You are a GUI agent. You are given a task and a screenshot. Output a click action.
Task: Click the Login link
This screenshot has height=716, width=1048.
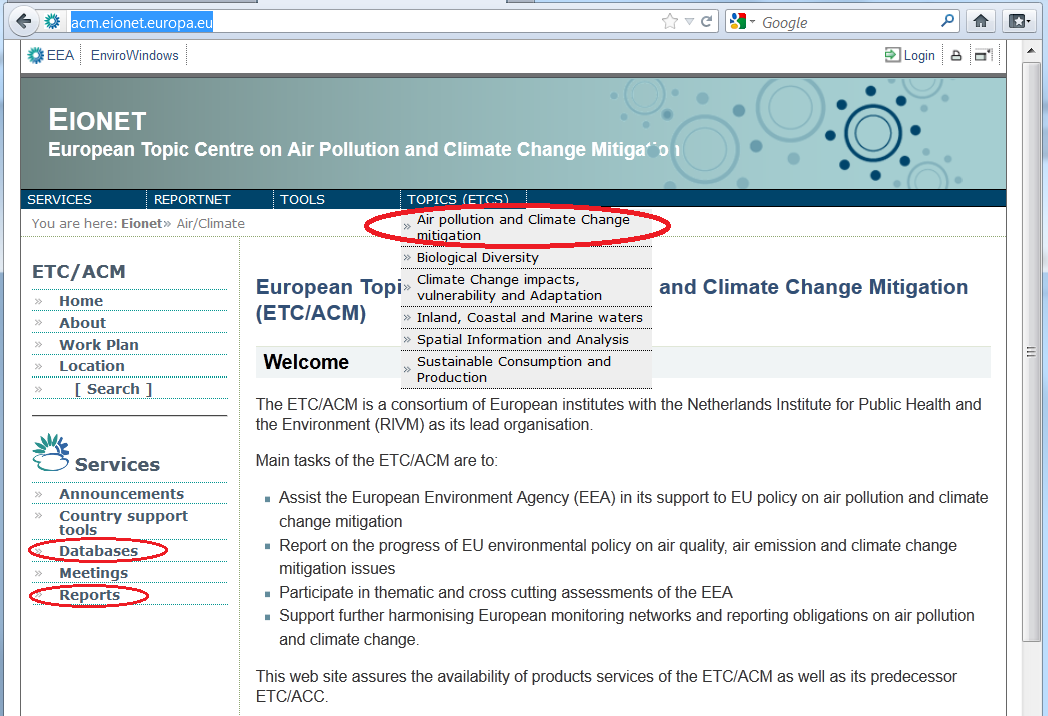click(x=910, y=55)
